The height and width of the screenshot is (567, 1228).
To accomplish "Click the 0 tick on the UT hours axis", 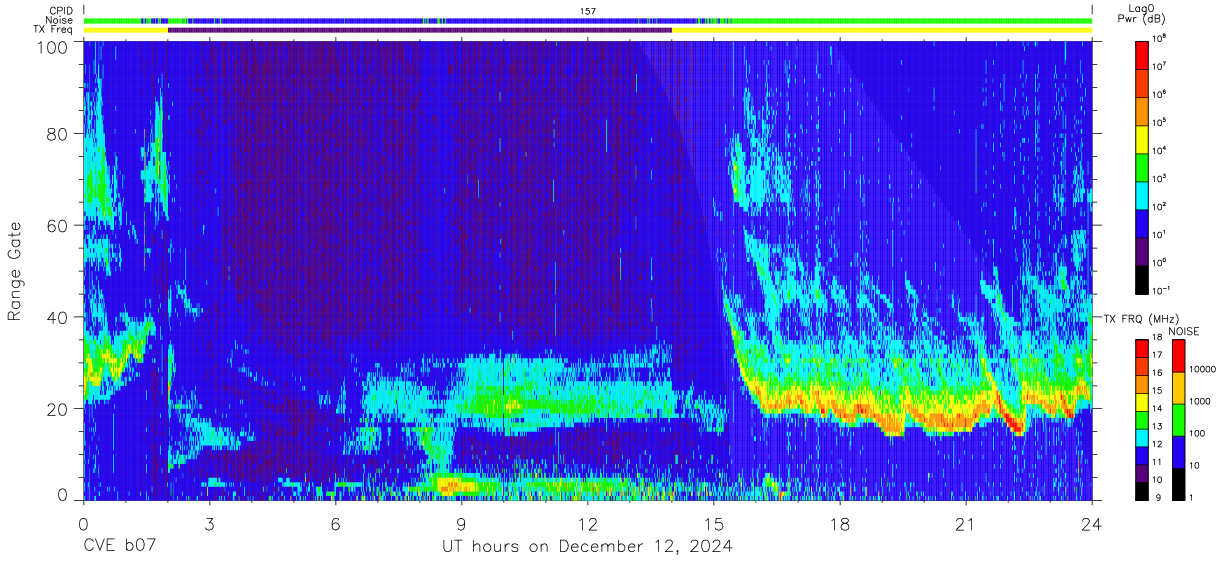I will pos(83,523).
